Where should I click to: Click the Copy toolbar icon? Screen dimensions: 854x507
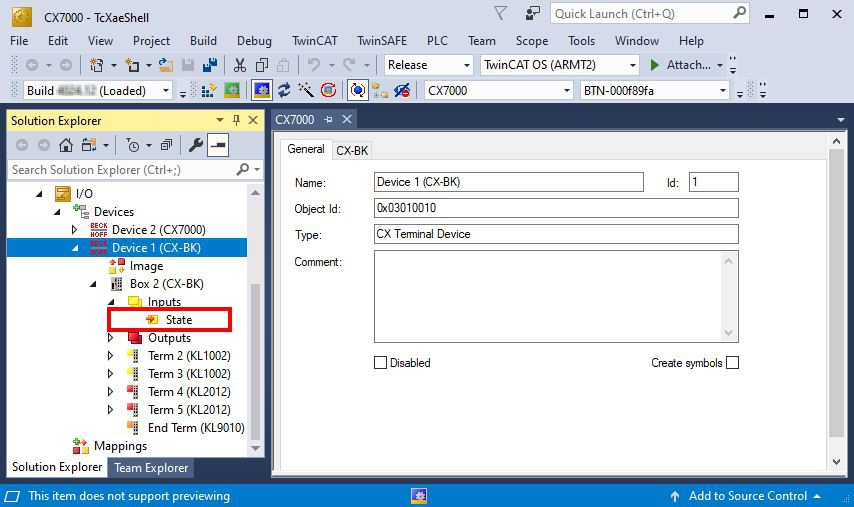262,65
